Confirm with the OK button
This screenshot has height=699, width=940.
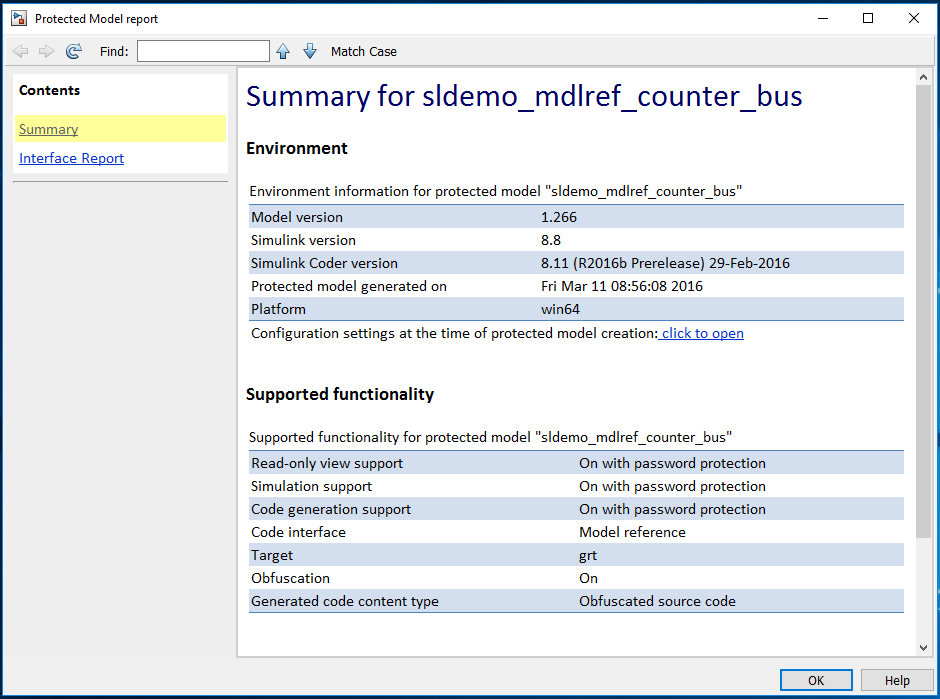[816, 680]
